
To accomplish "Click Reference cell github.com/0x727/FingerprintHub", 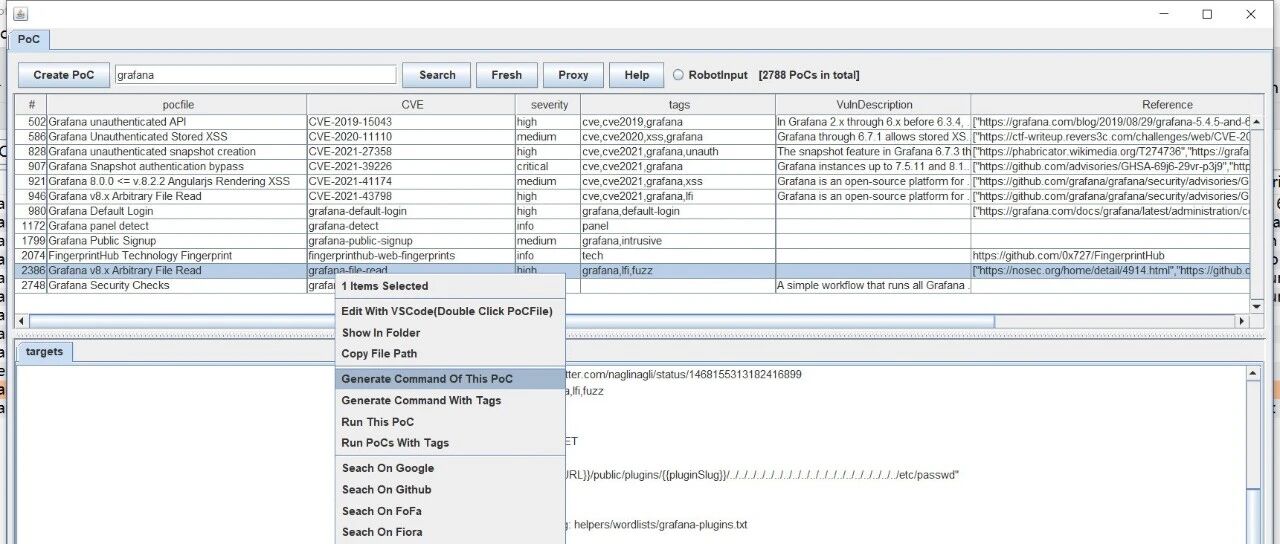I will click(x=1111, y=256).
